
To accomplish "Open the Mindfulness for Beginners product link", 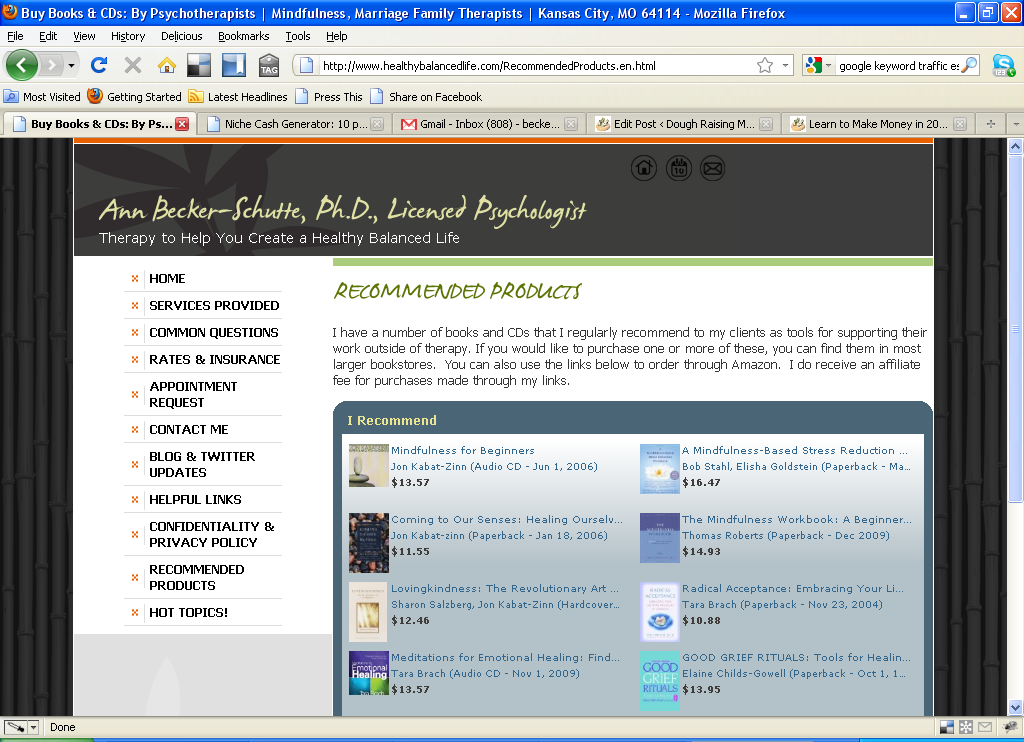I will (x=462, y=451).
